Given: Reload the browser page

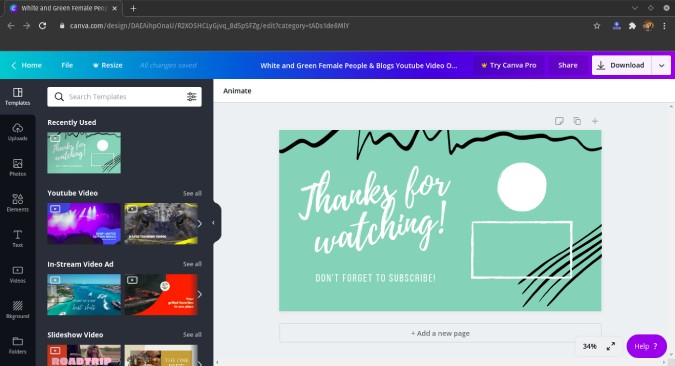Looking at the screenshot, I should (x=42, y=26).
